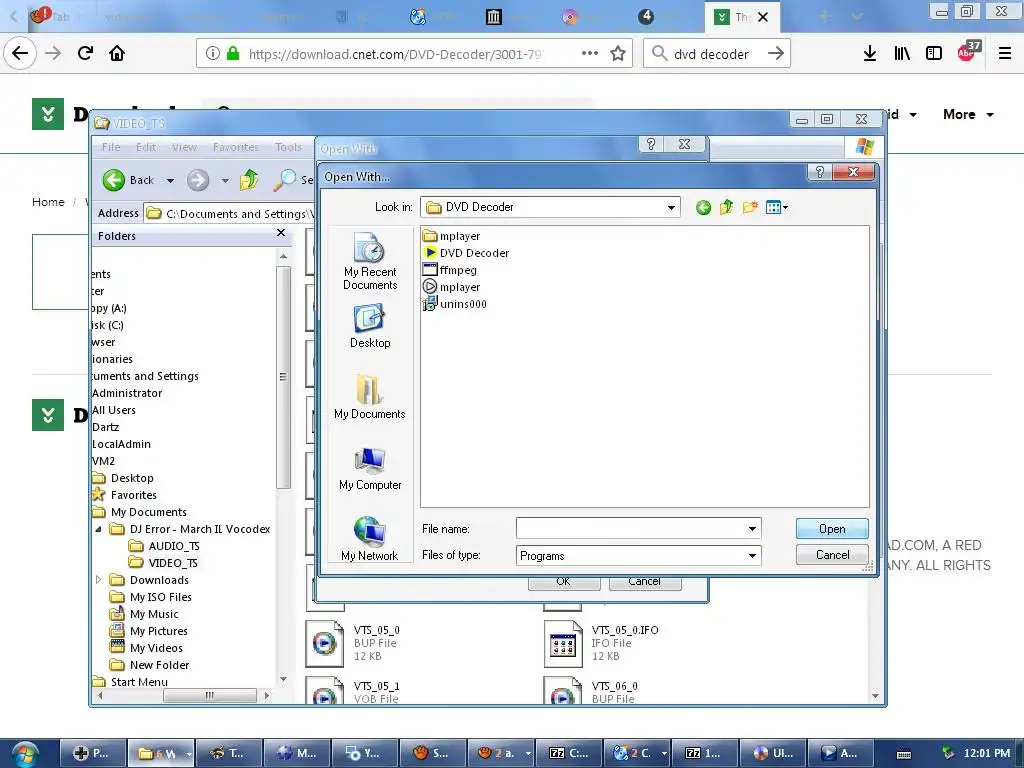Open the Firefox downloads arrow
The width and height of the screenshot is (1024, 768).
coord(869,54)
